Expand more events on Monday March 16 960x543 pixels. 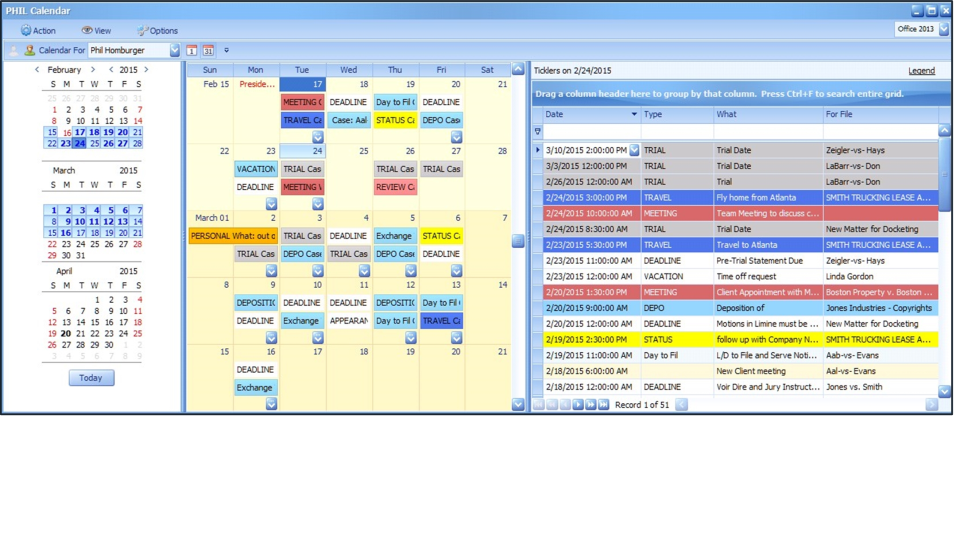coord(271,404)
